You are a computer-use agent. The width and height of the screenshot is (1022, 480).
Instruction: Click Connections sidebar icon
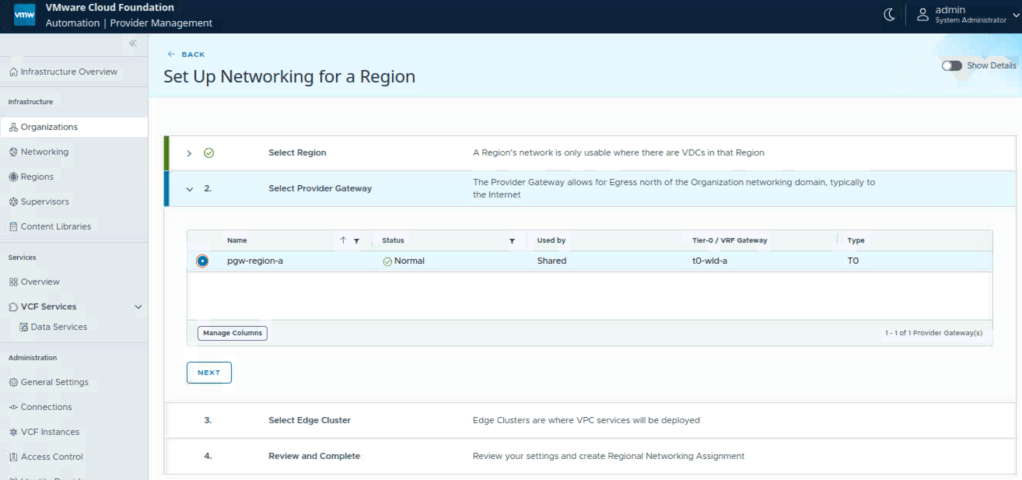pos(14,407)
